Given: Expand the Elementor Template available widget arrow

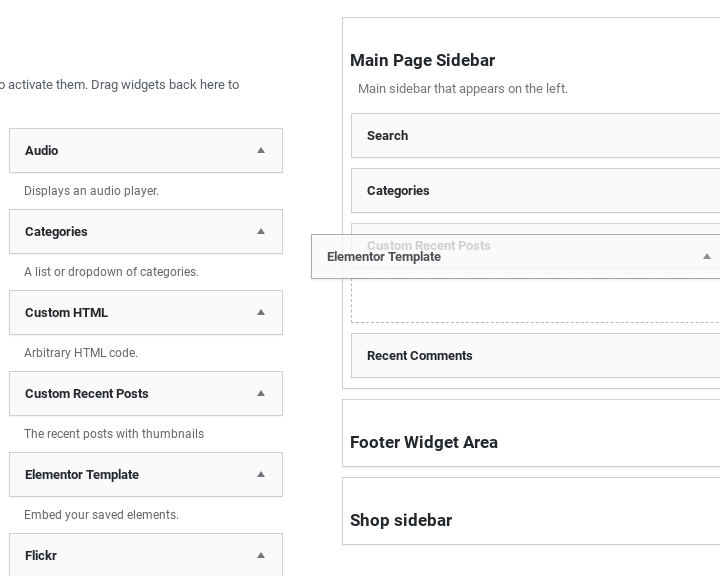Looking at the screenshot, I should [x=261, y=475].
